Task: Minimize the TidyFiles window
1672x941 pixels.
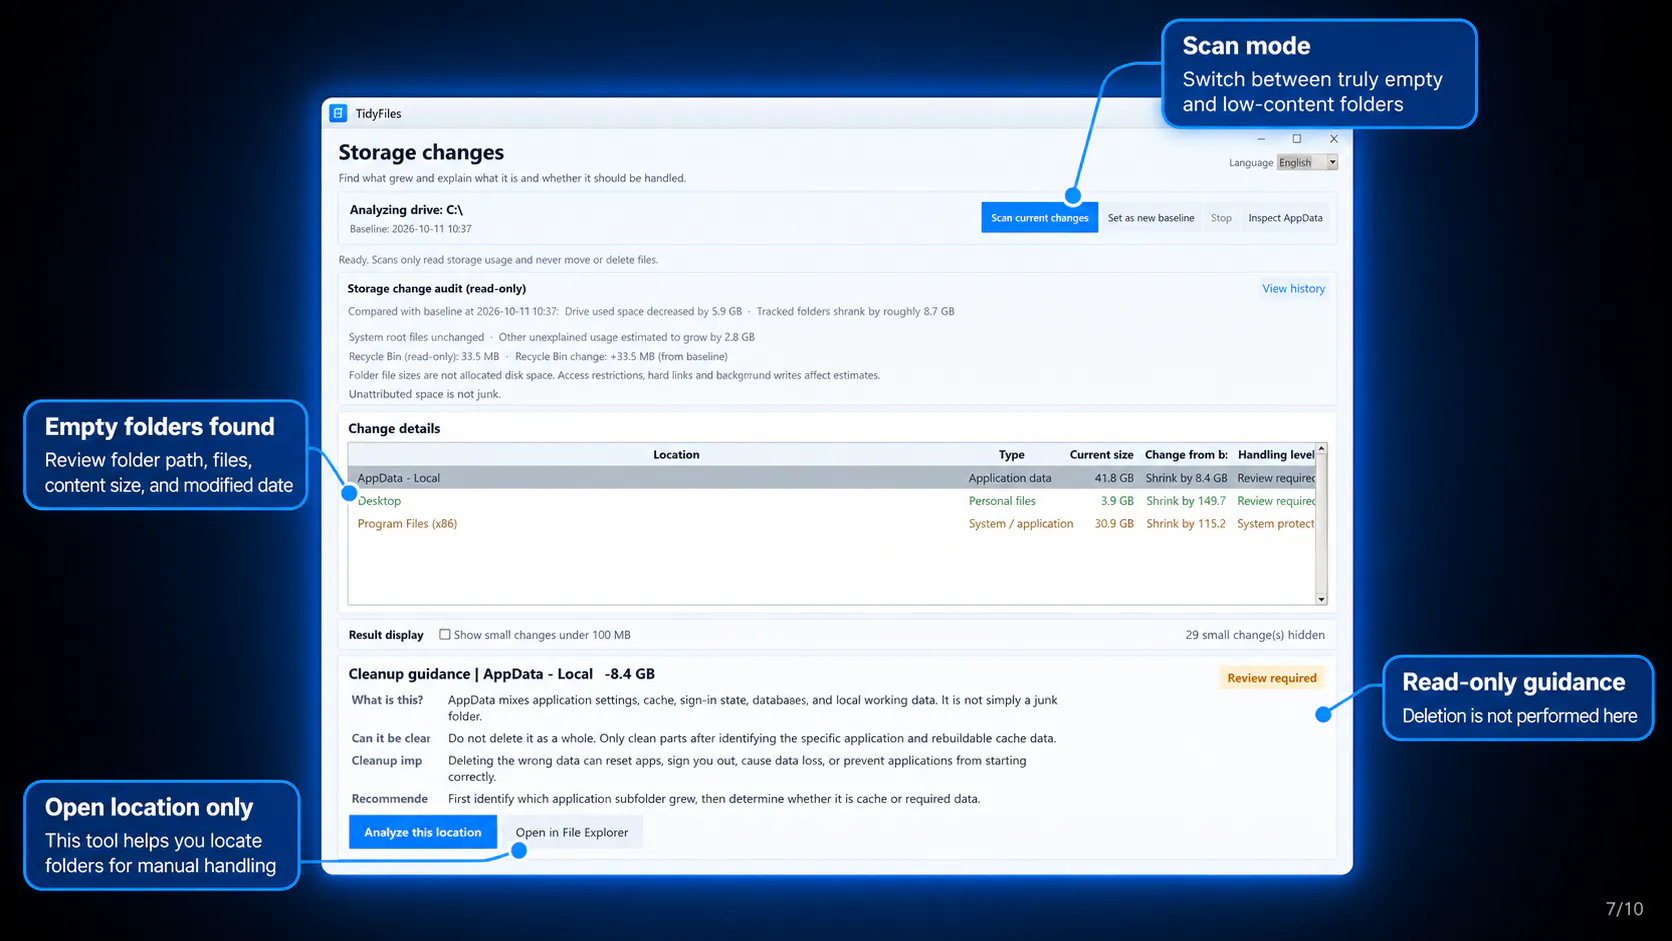Action: point(1261,139)
